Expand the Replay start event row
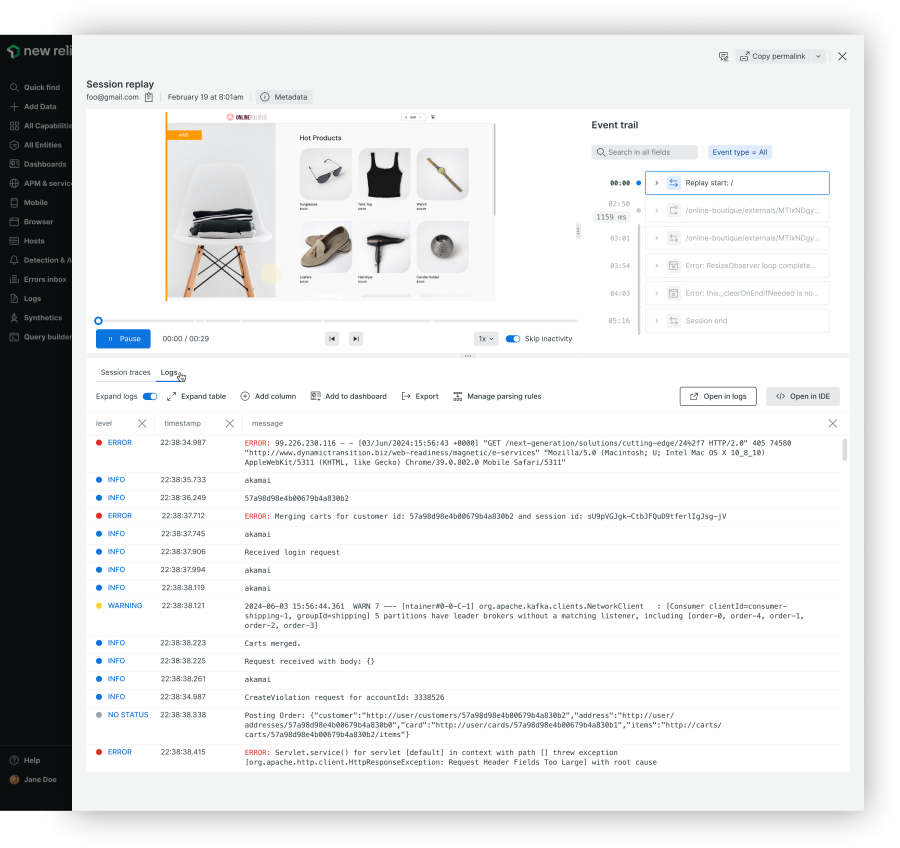This screenshot has width=900, height=848. pos(657,183)
